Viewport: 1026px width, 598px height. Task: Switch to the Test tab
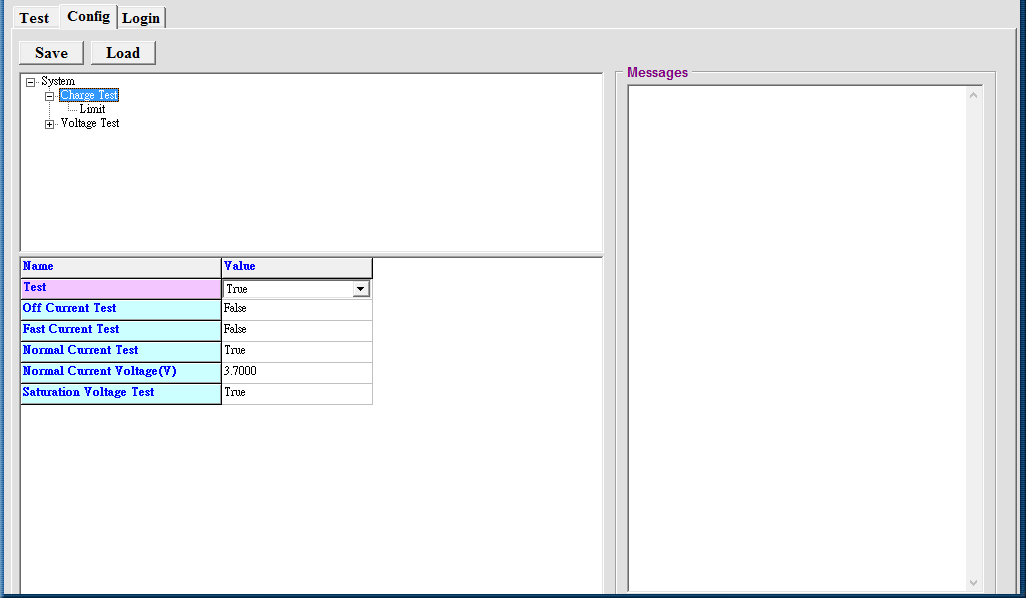[34, 18]
